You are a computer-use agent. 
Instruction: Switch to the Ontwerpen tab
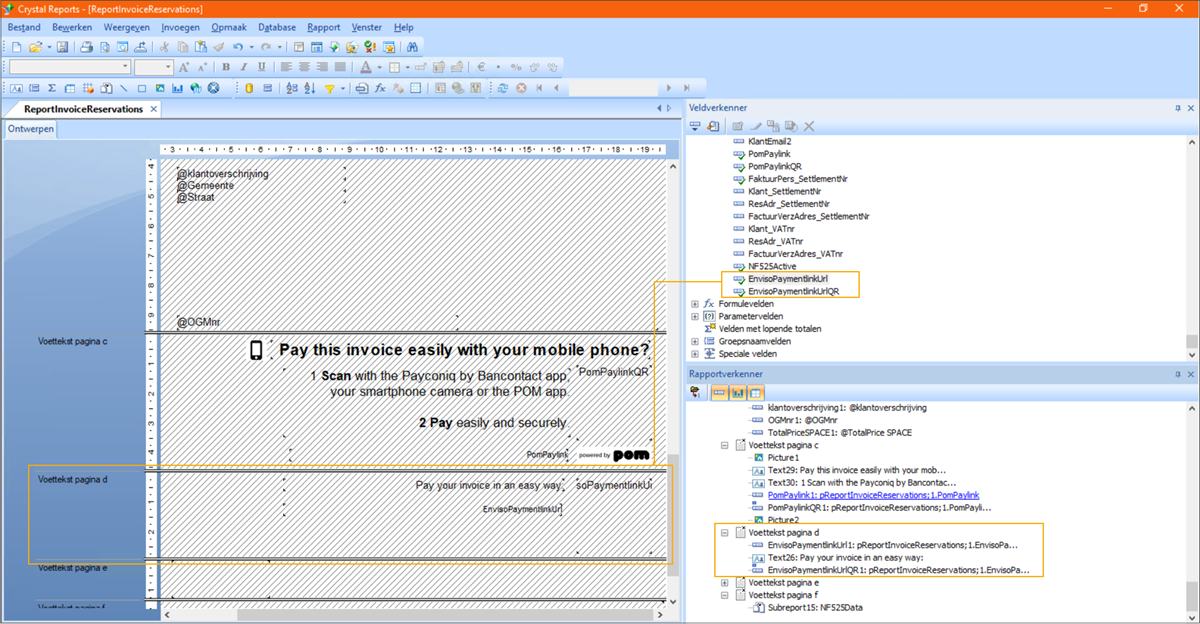(31, 128)
